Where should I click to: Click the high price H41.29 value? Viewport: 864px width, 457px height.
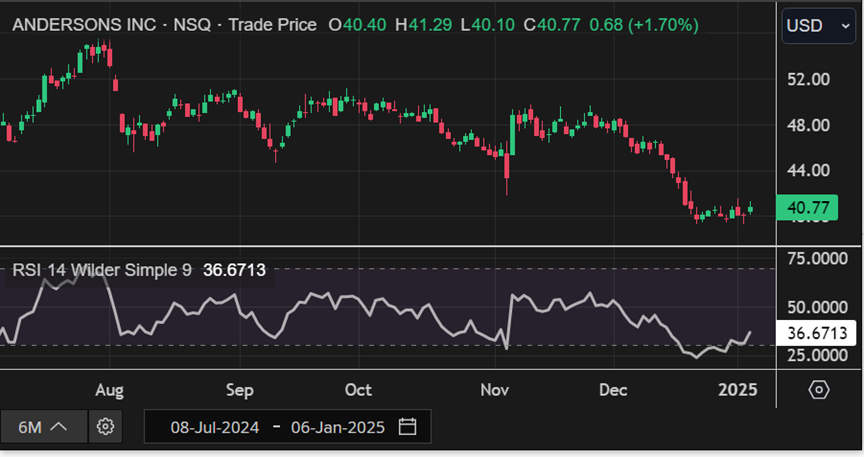423,25
